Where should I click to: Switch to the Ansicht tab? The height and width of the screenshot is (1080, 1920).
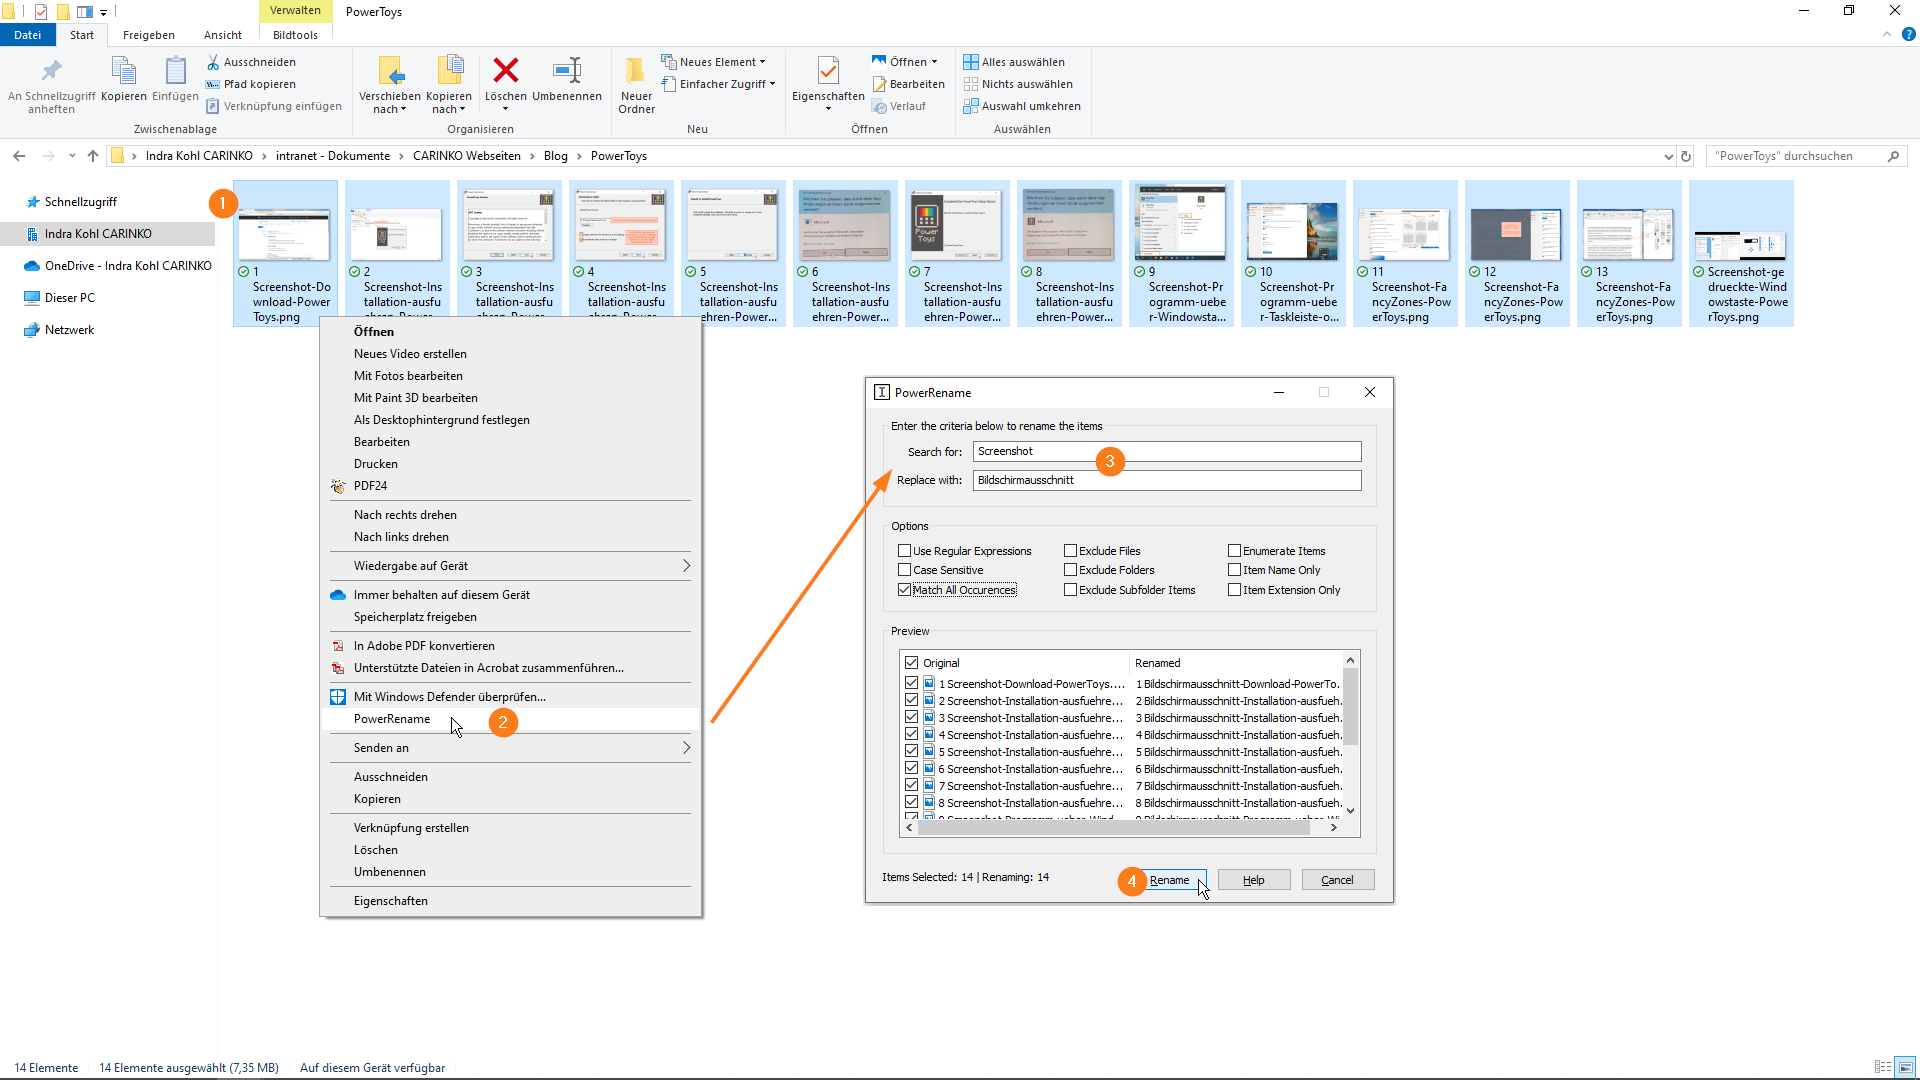point(223,35)
